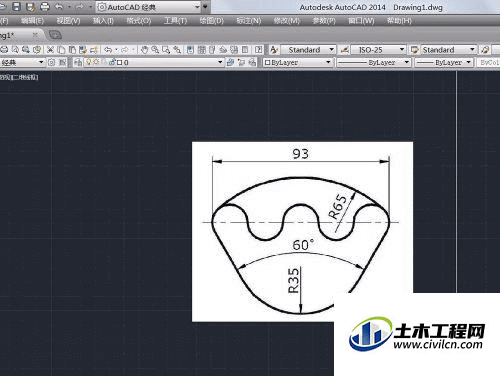Open the ByLayer color control dropdown
This screenshot has height=376, width=500.
pyautogui.click(x=297, y=62)
